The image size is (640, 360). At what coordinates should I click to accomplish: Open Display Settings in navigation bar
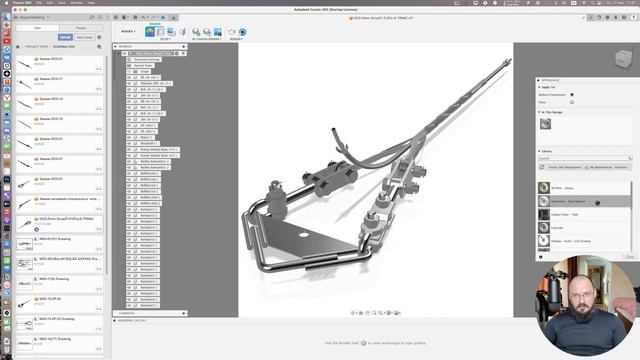389,313
